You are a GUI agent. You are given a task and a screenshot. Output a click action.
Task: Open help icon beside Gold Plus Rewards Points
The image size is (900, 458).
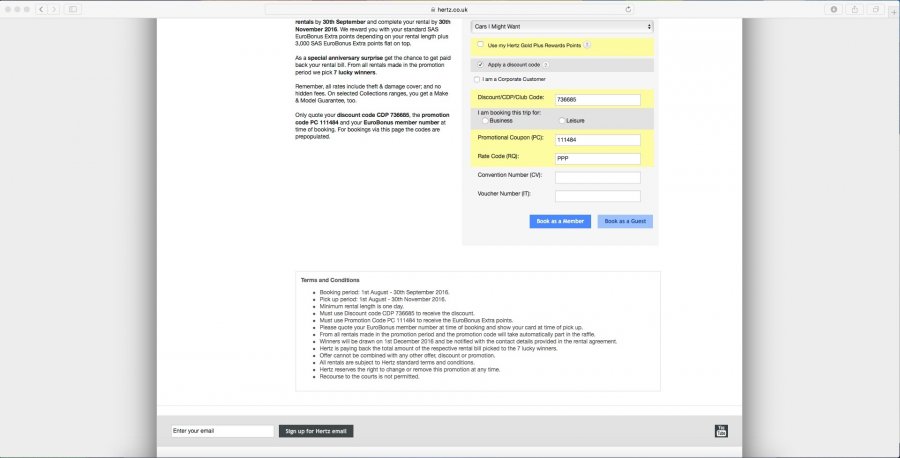tap(587, 45)
